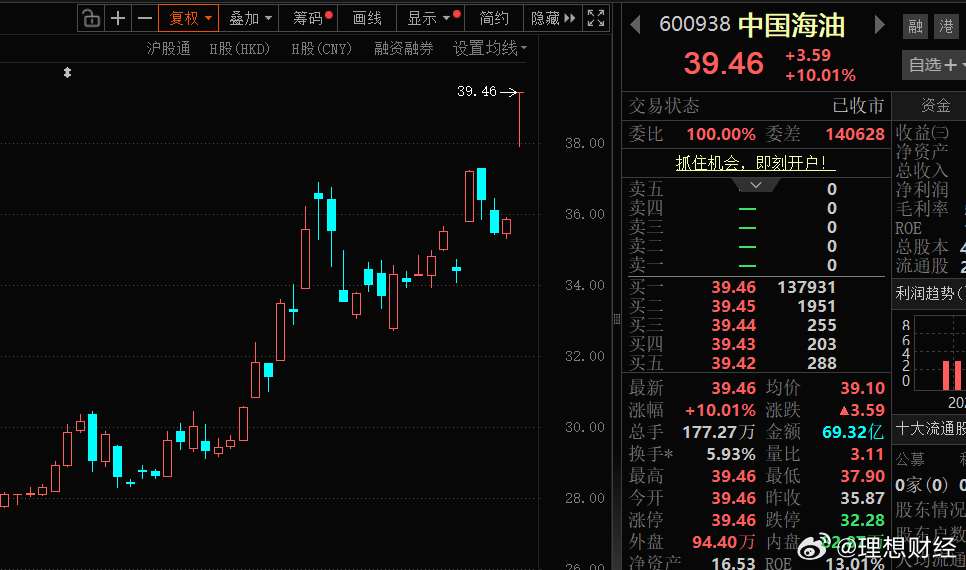Go to next stock with right arrow
966x570 pixels.
[880, 25]
